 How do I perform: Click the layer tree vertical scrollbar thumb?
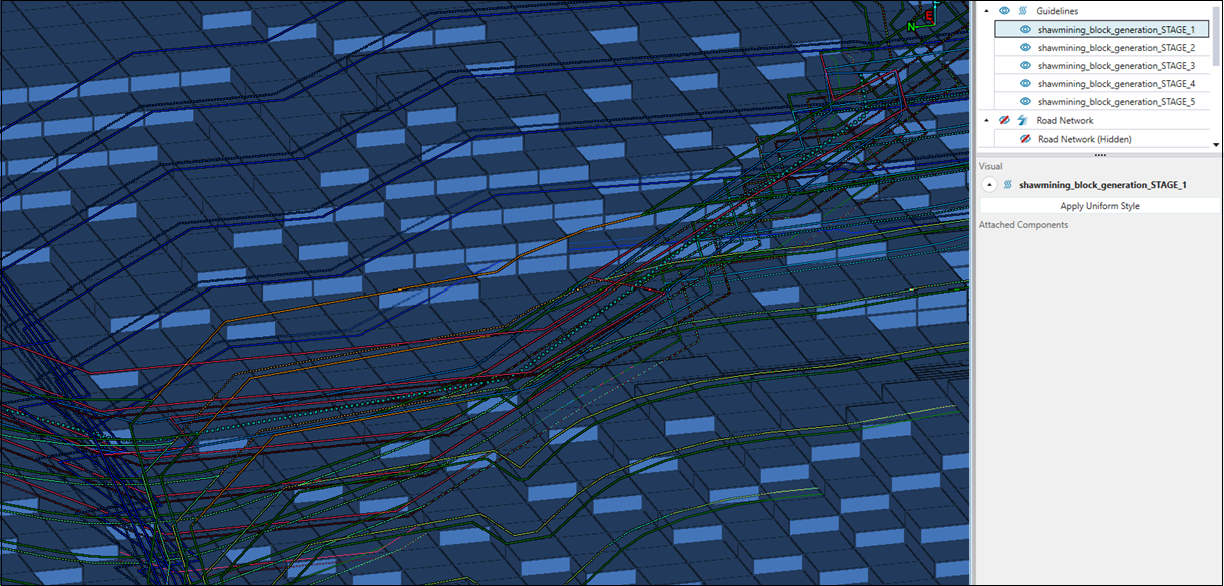[1217, 38]
